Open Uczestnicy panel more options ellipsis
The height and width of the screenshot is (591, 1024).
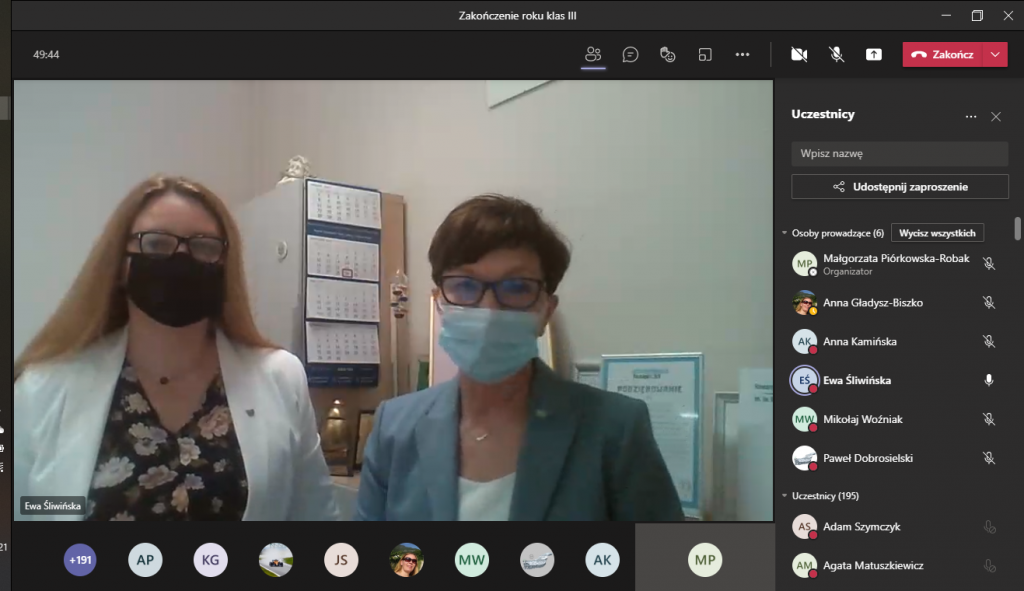point(970,116)
